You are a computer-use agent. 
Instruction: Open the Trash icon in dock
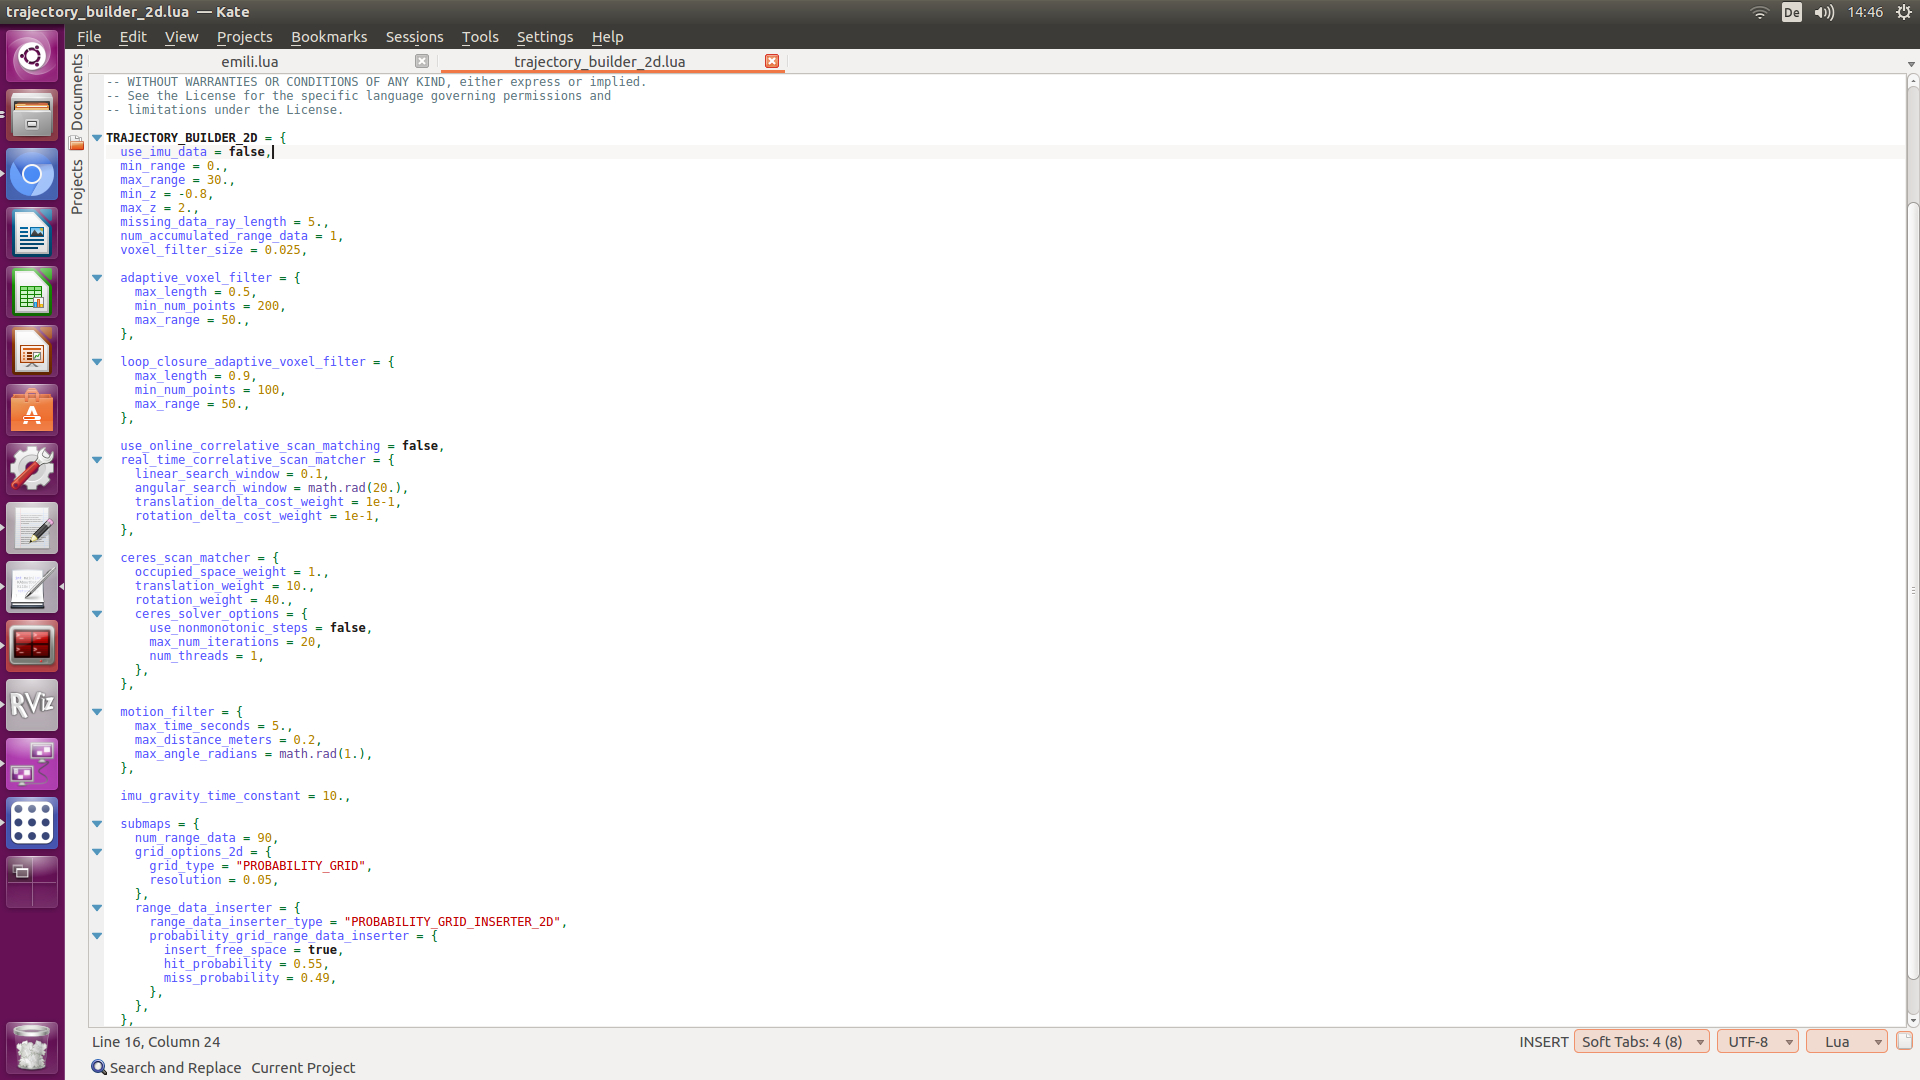tap(32, 1047)
